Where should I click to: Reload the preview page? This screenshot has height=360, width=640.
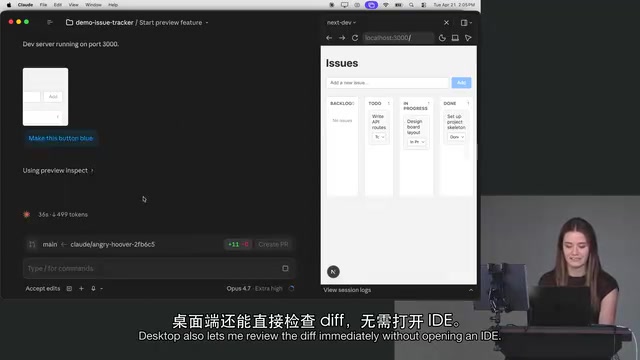pyautogui.click(x=355, y=38)
